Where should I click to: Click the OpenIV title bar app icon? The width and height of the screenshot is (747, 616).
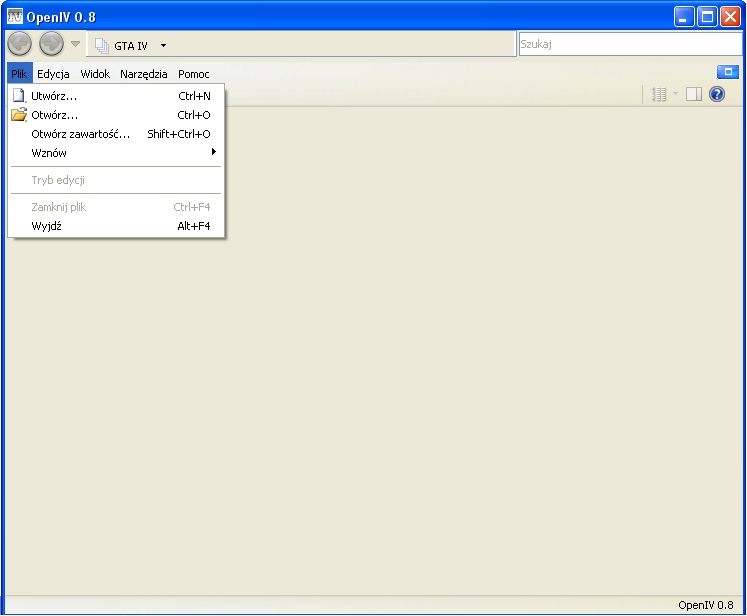click(15, 17)
